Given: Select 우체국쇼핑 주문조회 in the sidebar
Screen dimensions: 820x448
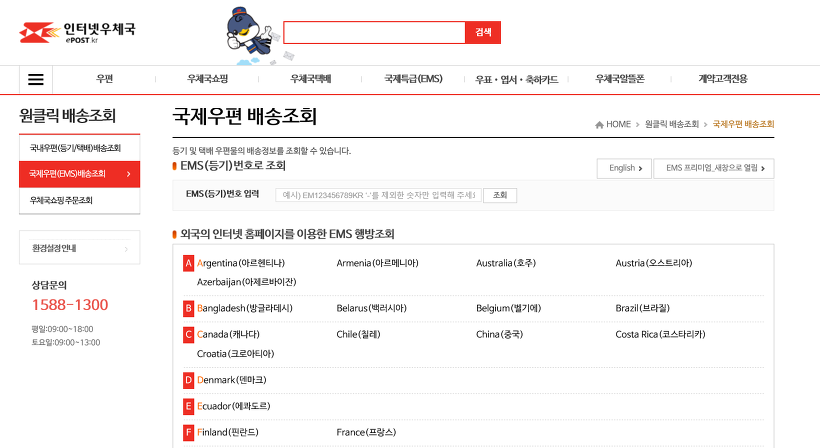Looking at the screenshot, I should click(x=79, y=200).
